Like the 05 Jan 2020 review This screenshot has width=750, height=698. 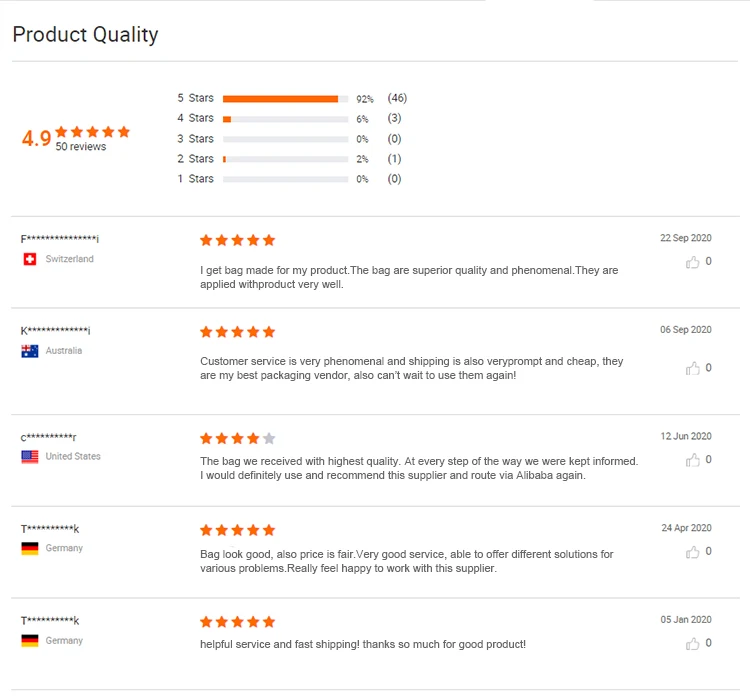click(x=692, y=644)
